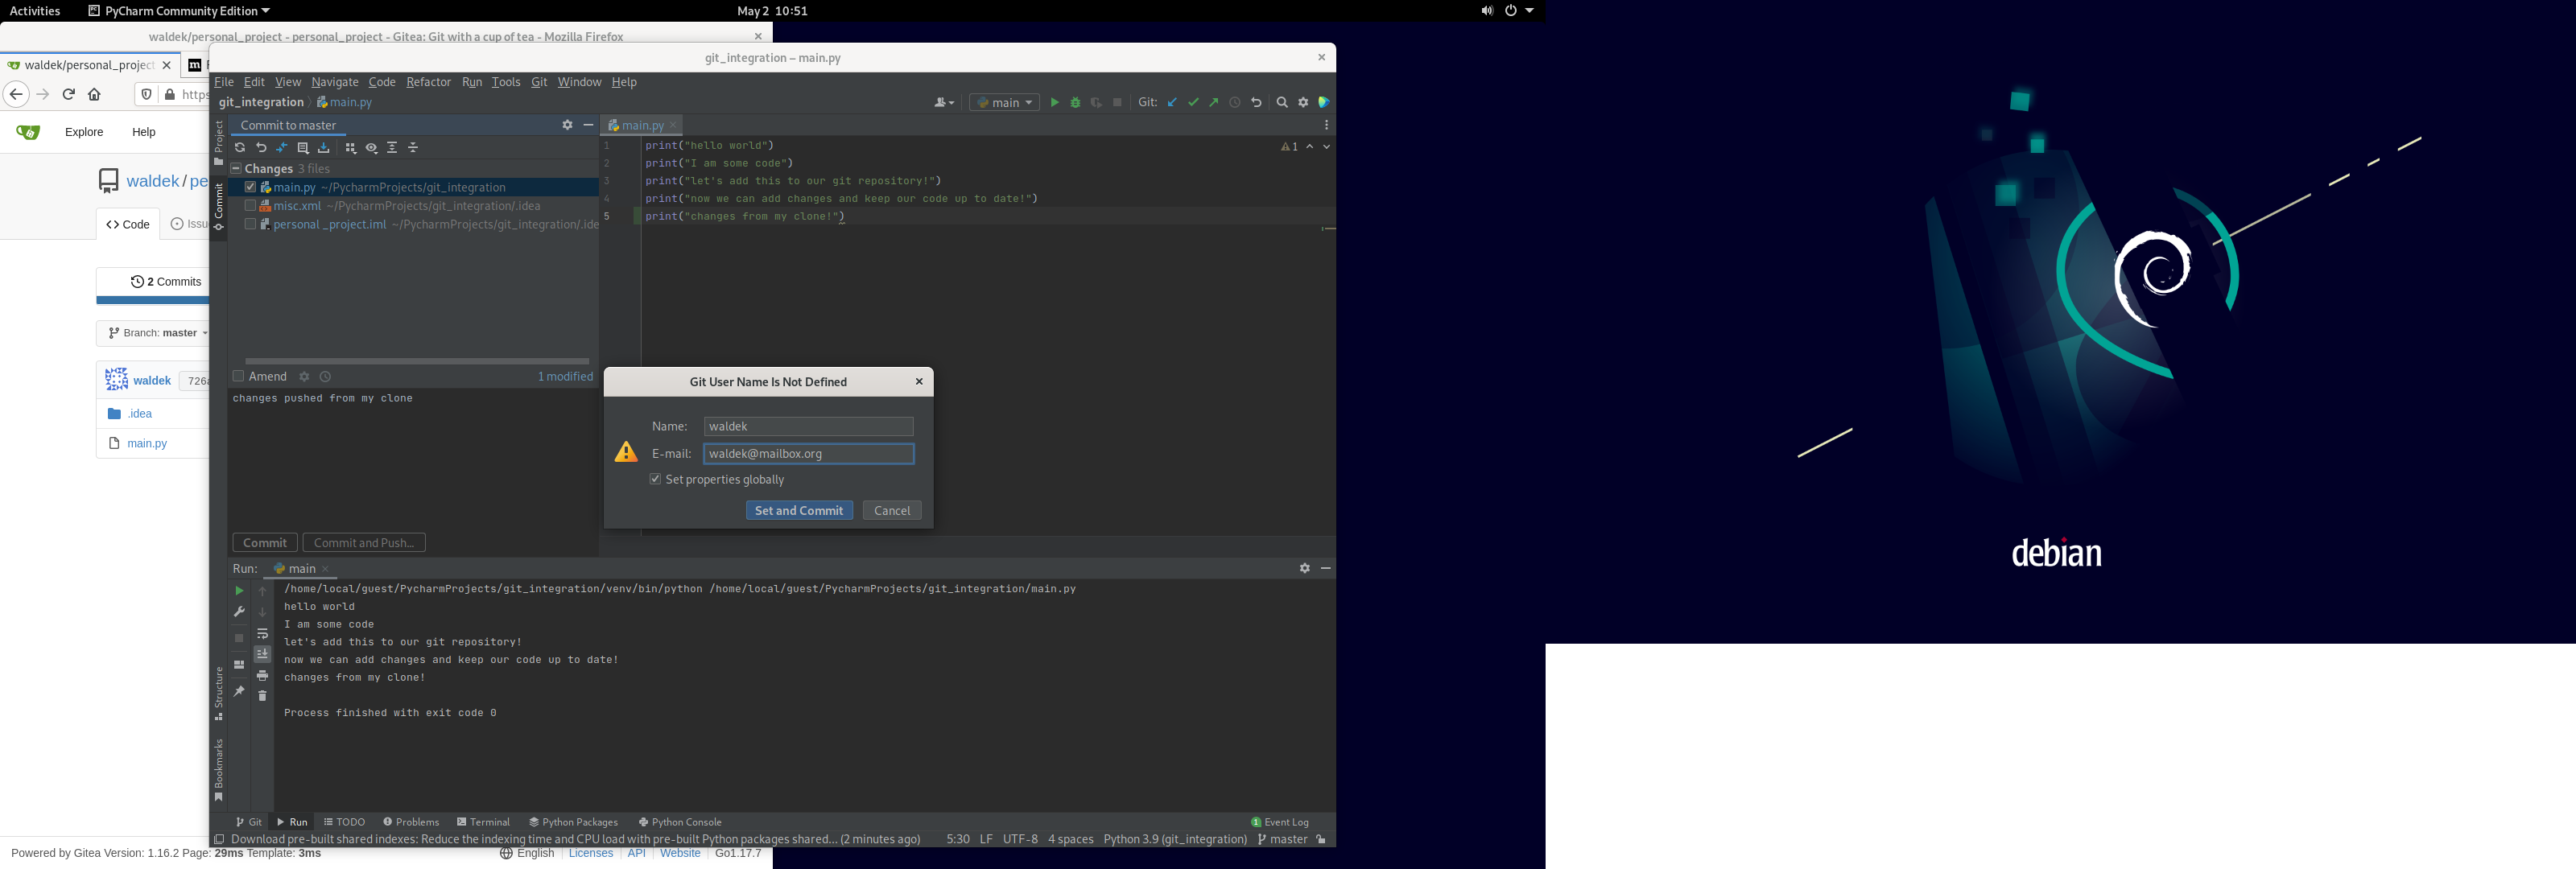Toggle Scroll to End in Run console
2576x869 pixels.
262,654
